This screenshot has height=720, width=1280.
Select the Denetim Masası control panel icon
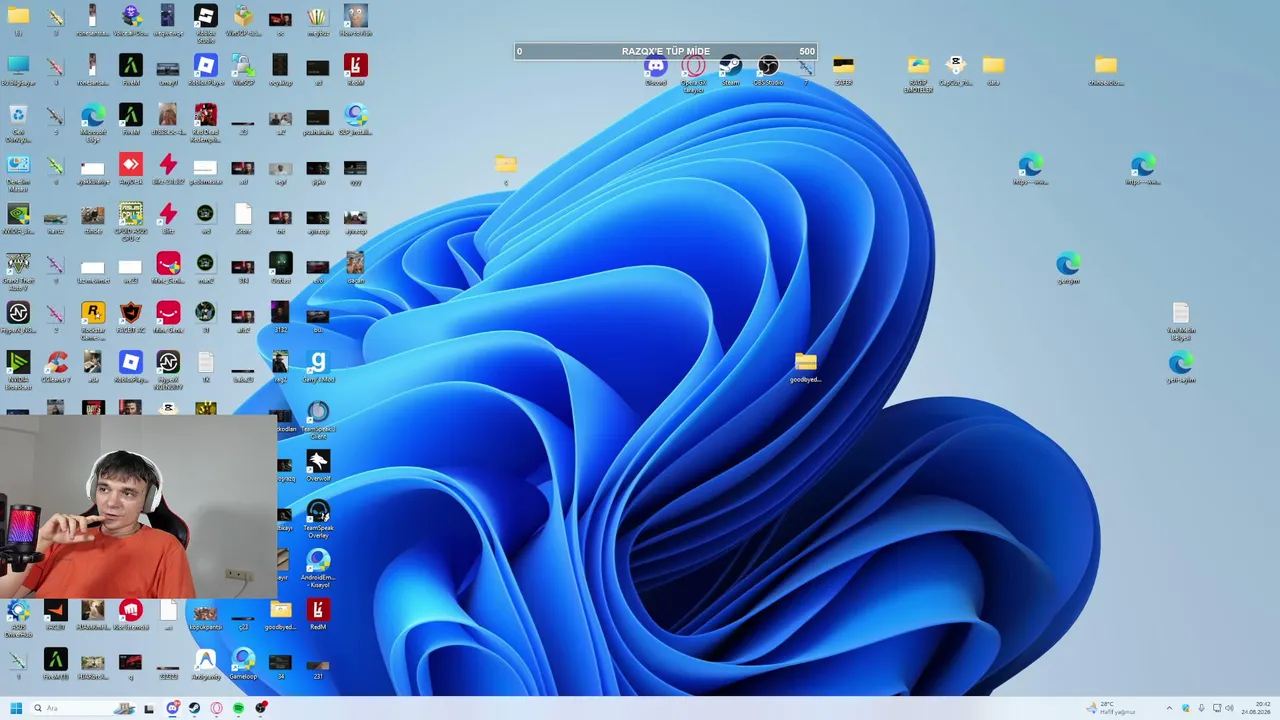18,173
